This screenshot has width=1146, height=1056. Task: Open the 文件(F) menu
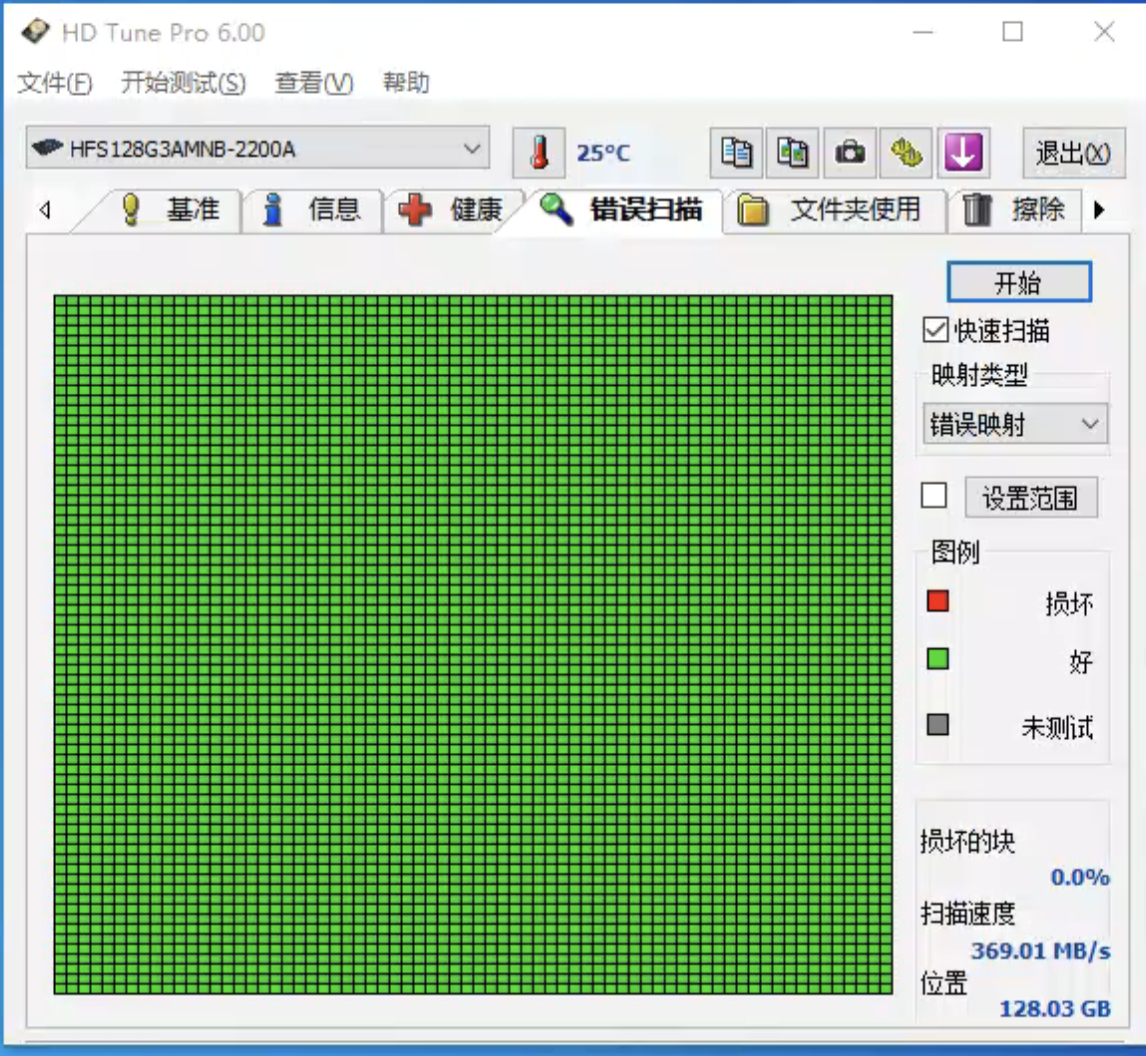[55, 83]
